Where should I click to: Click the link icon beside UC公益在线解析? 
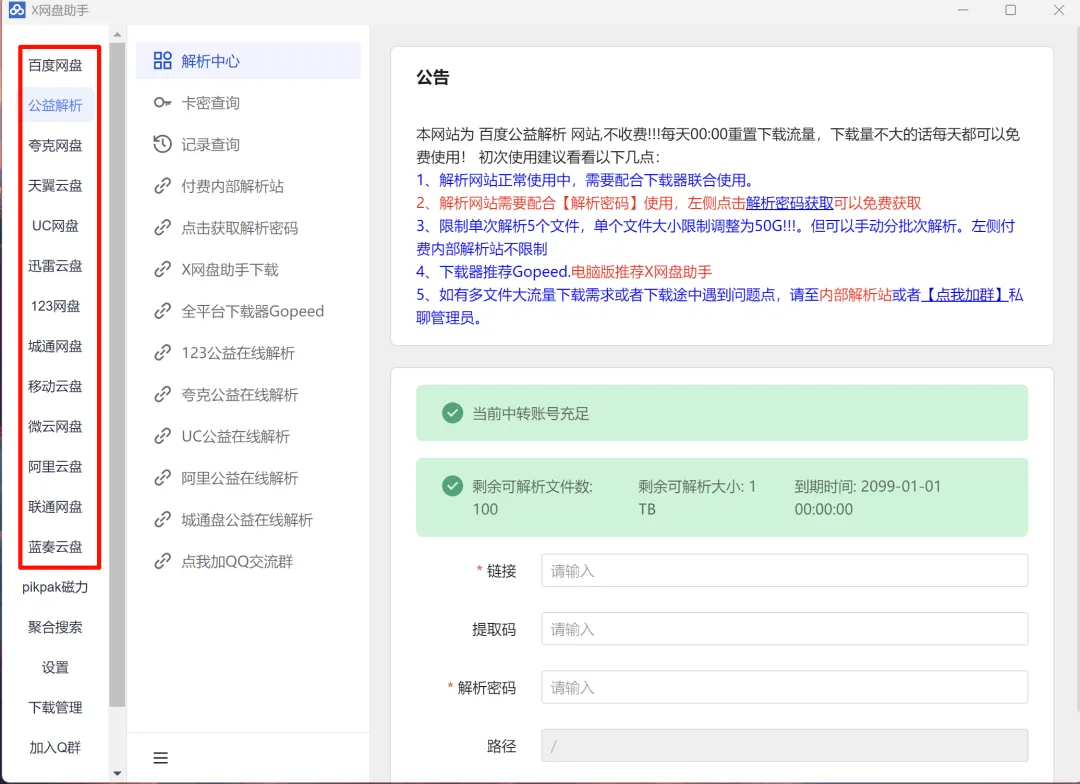(163, 436)
